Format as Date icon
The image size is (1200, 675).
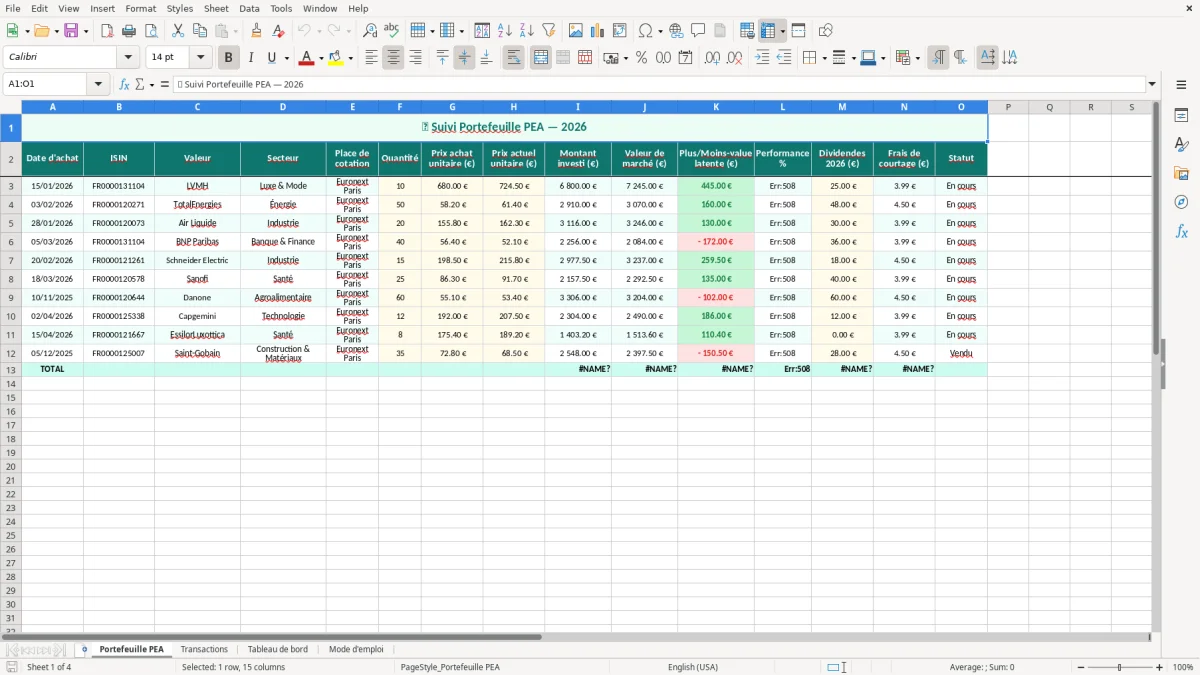point(685,58)
